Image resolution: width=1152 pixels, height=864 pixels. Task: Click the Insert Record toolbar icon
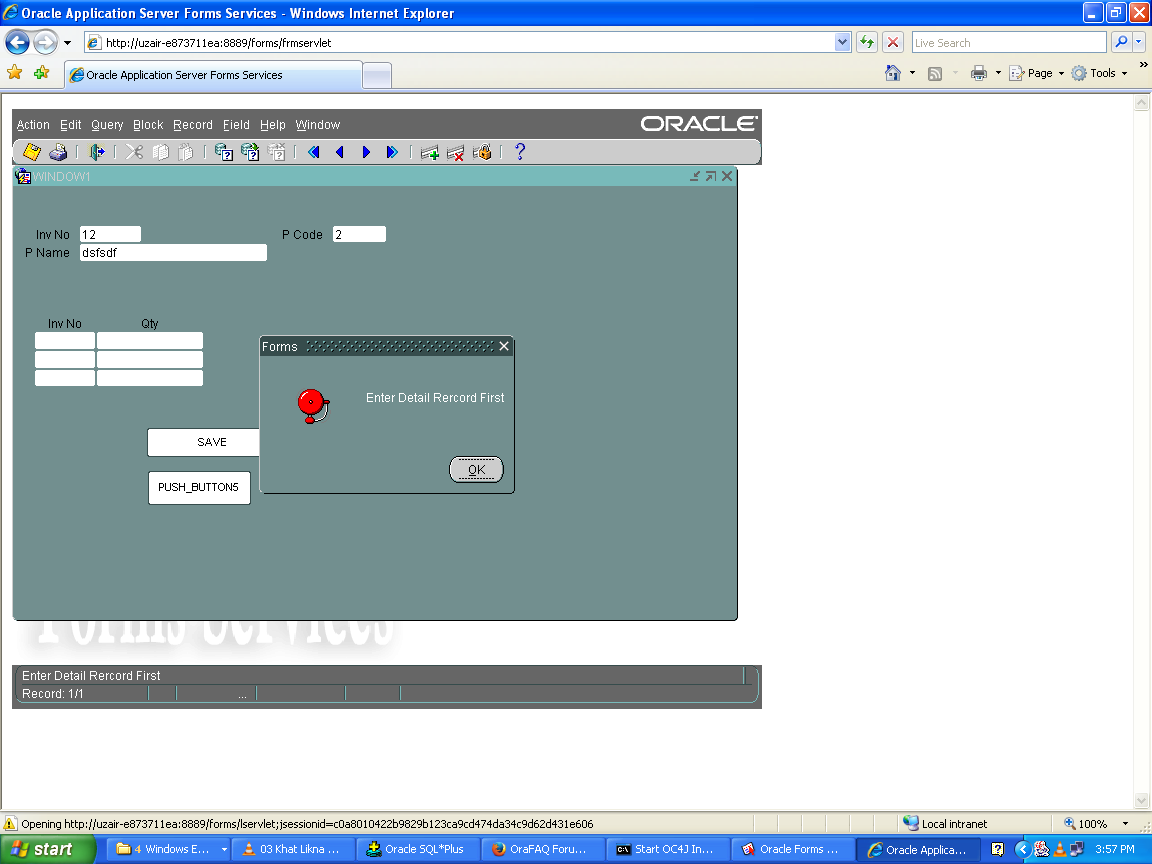(430, 152)
